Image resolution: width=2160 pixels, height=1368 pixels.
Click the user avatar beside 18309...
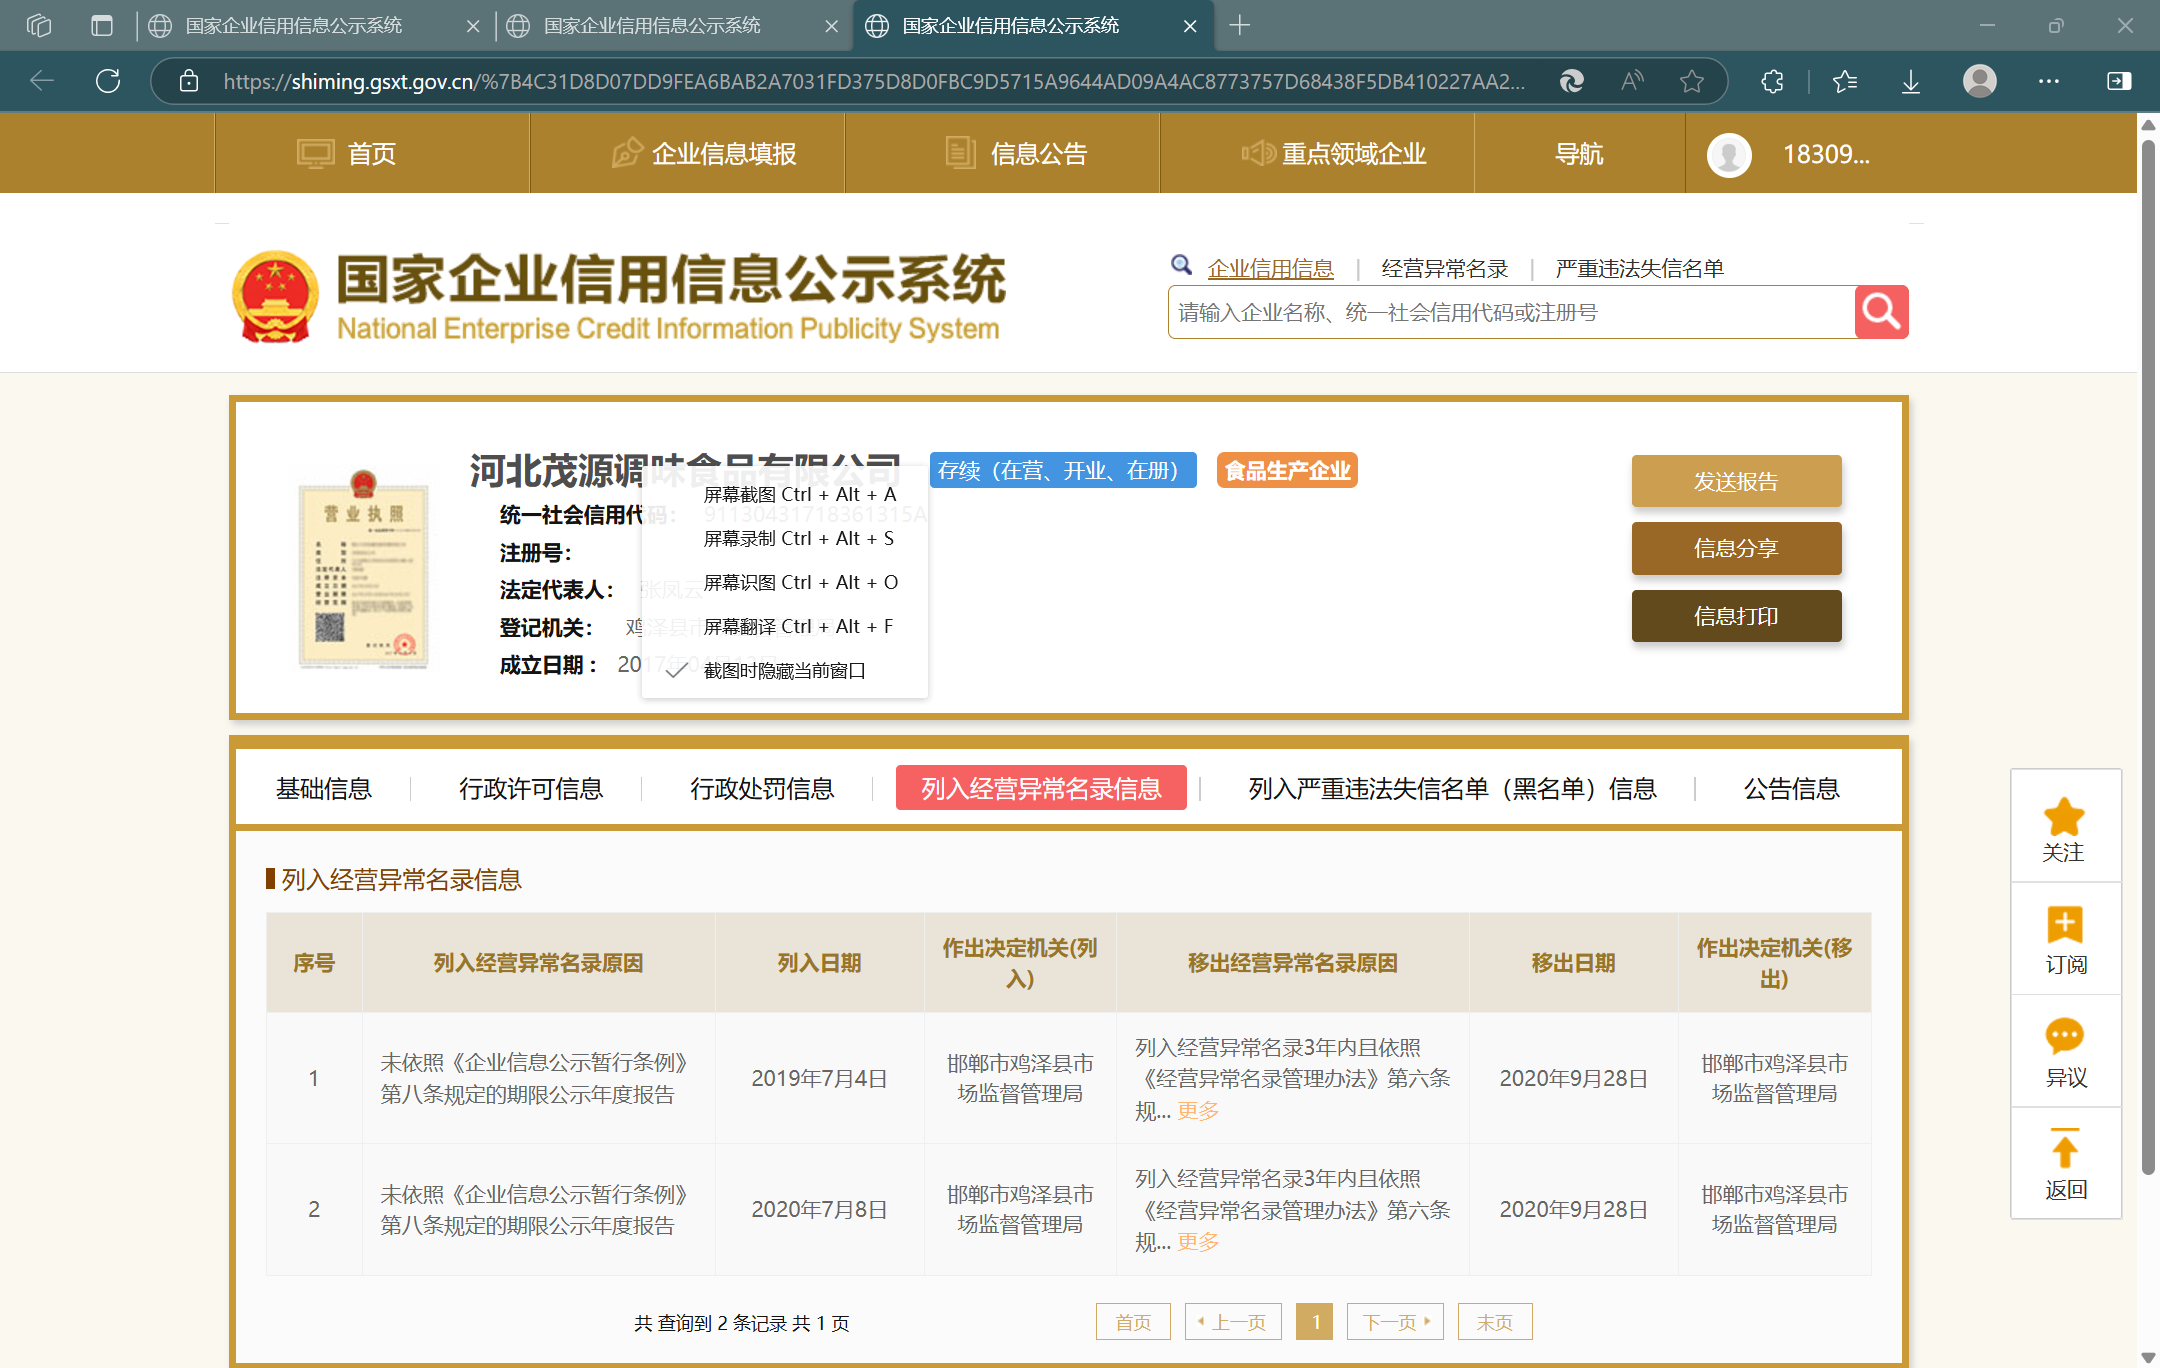coord(1729,154)
